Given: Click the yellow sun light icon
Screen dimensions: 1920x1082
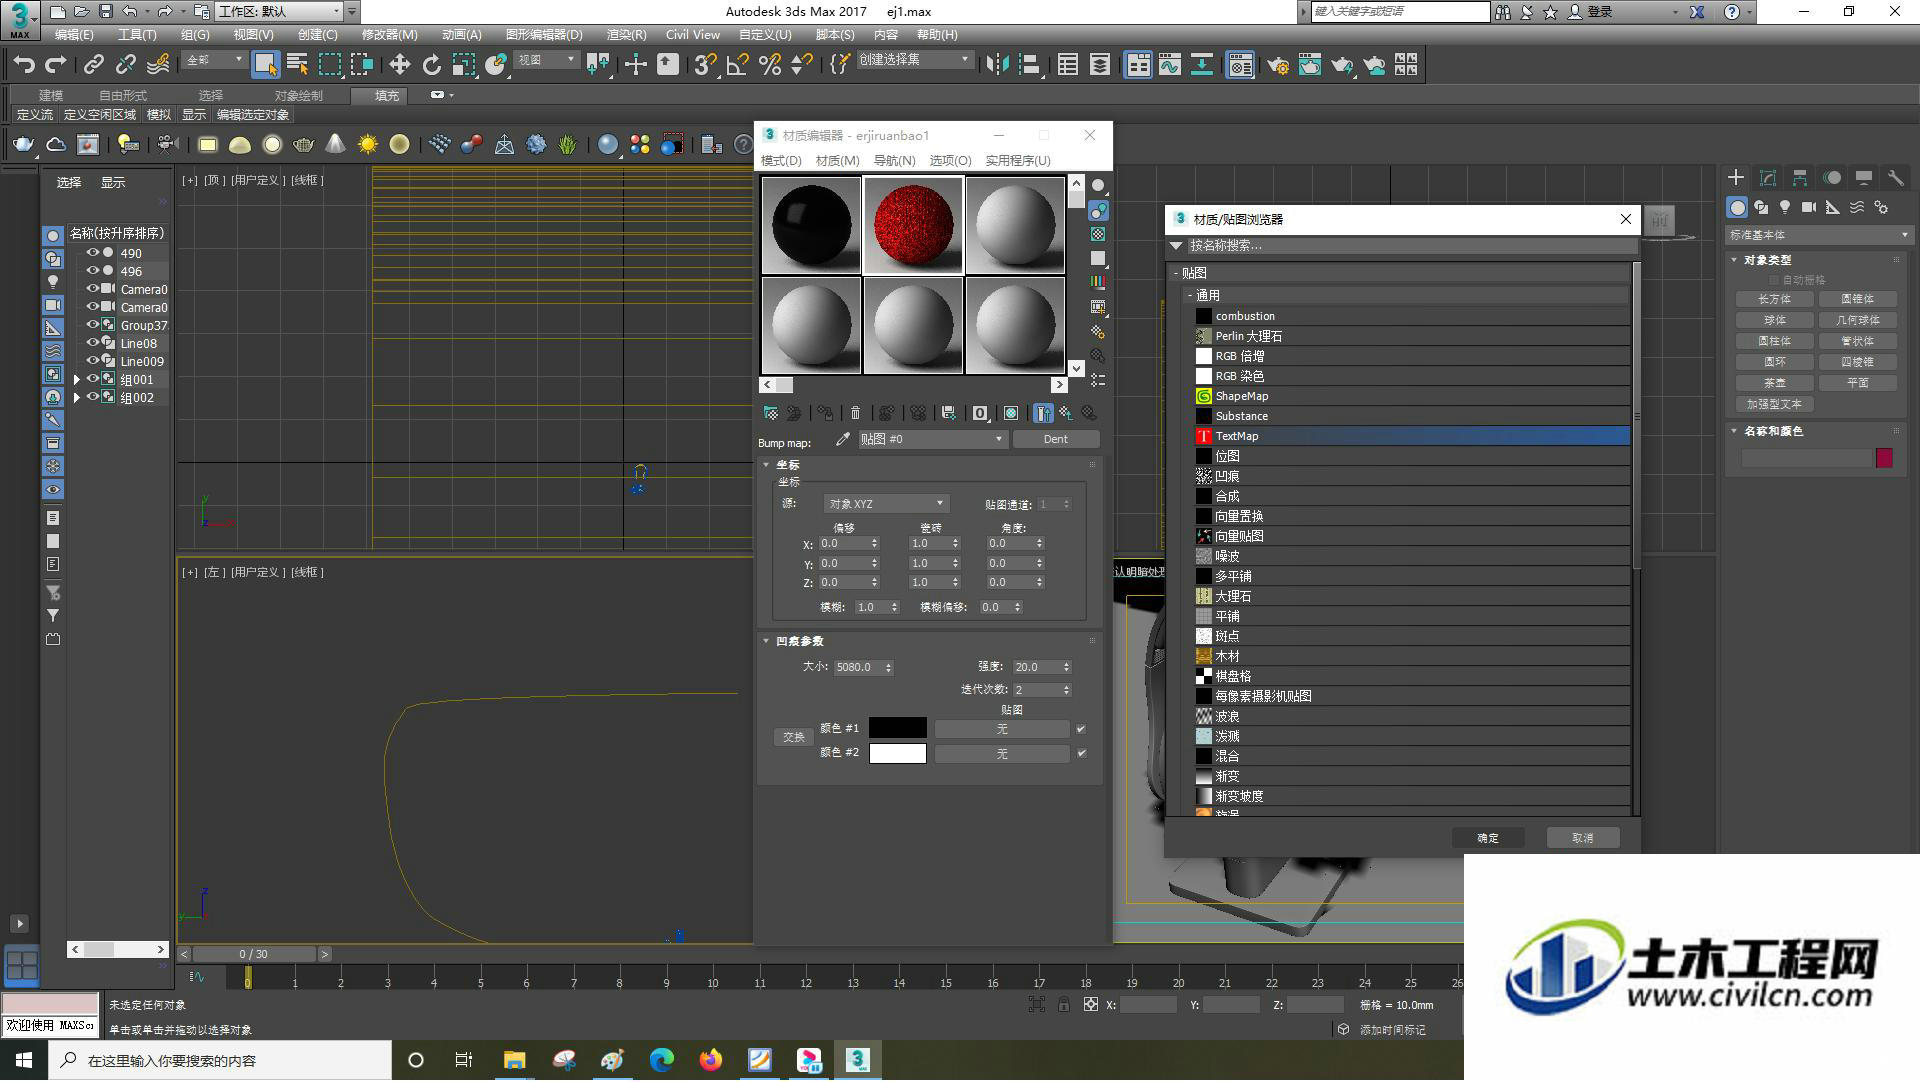Looking at the screenshot, I should pyautogui.click(x=367, y=145).
